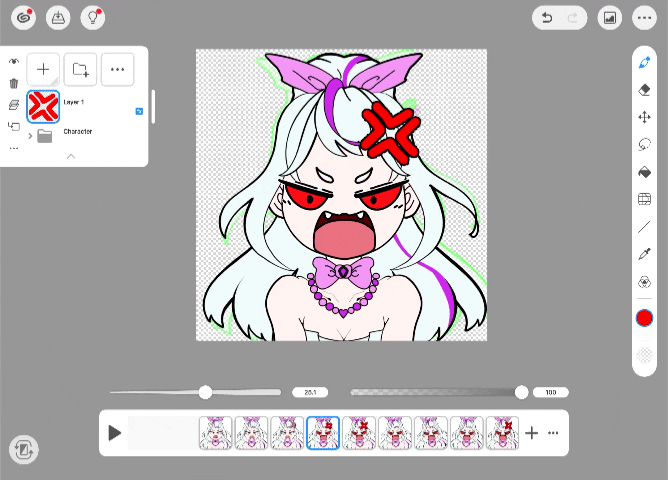Click the layers panel scrollbar
Screen dimensions: 668x480
[153, 106]
